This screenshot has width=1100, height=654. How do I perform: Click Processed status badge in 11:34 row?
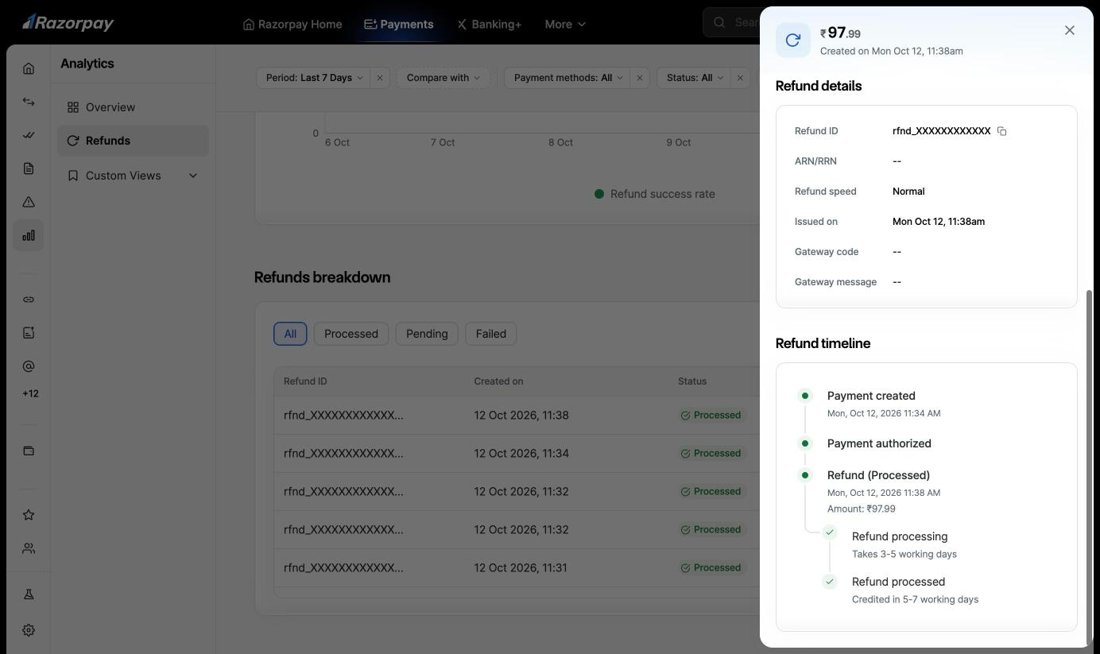coord(710,453)
